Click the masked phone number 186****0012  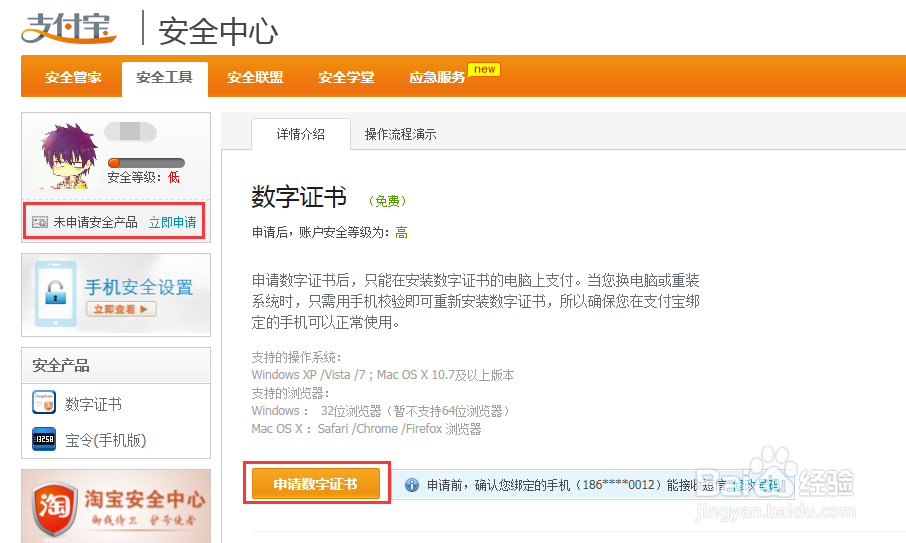618,485
